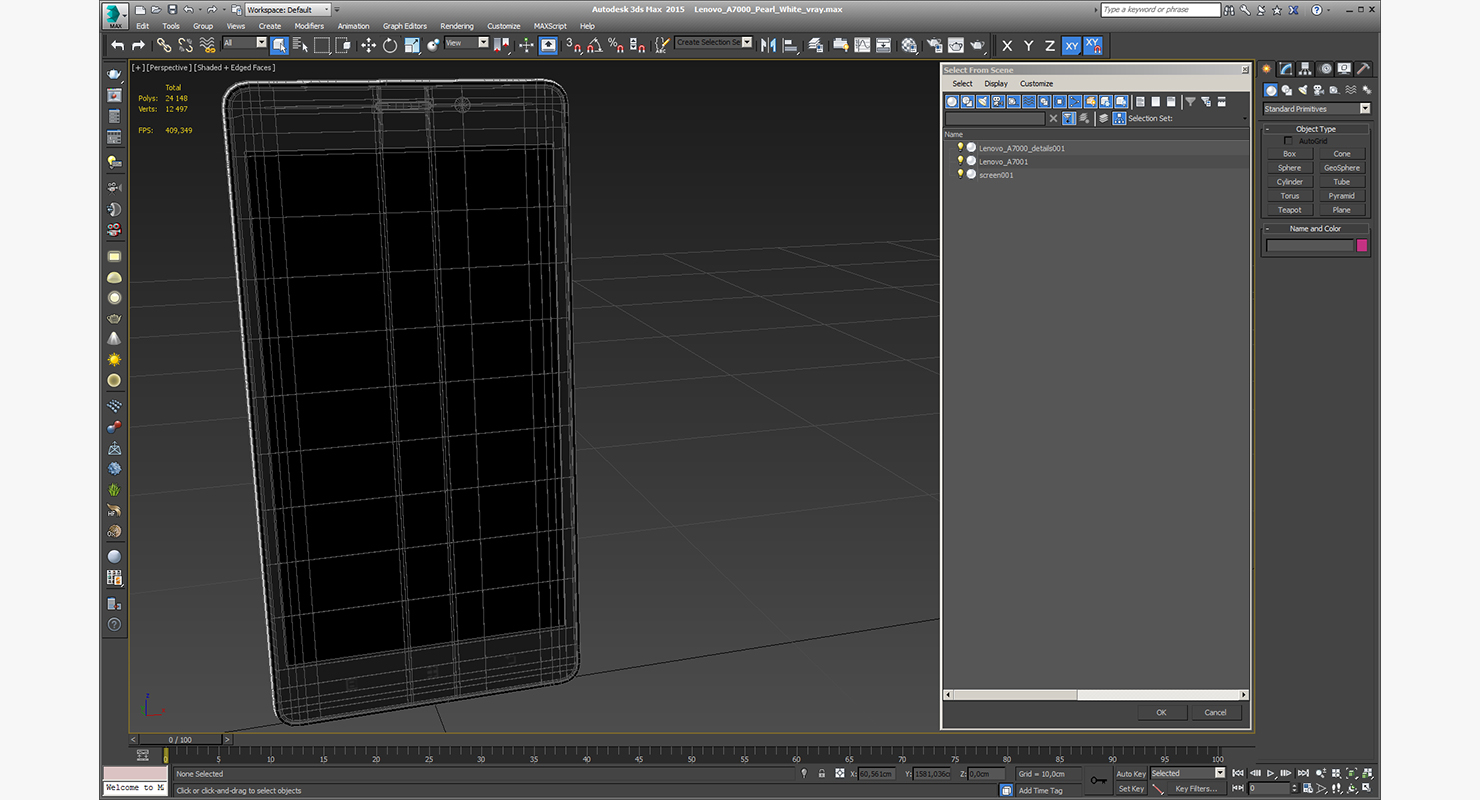This screenshot has width=1480, height=800.
Task: Click the Undo arrow icon
Action: click(x=118, y=45)
